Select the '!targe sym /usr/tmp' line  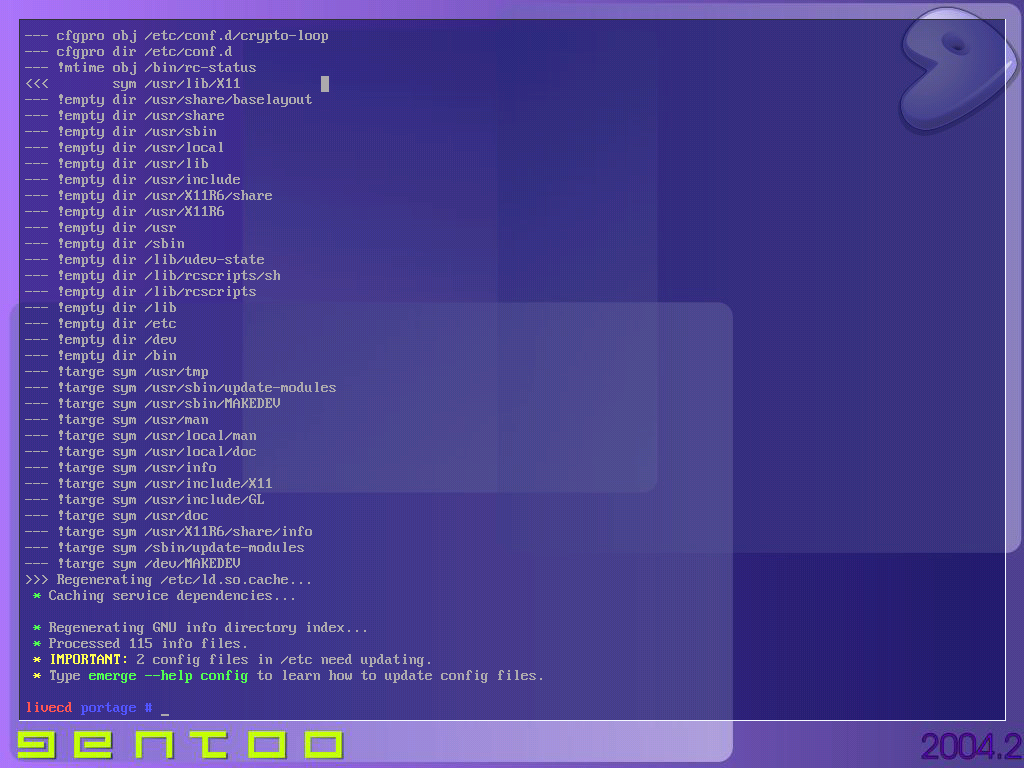(x=116, y=372)
